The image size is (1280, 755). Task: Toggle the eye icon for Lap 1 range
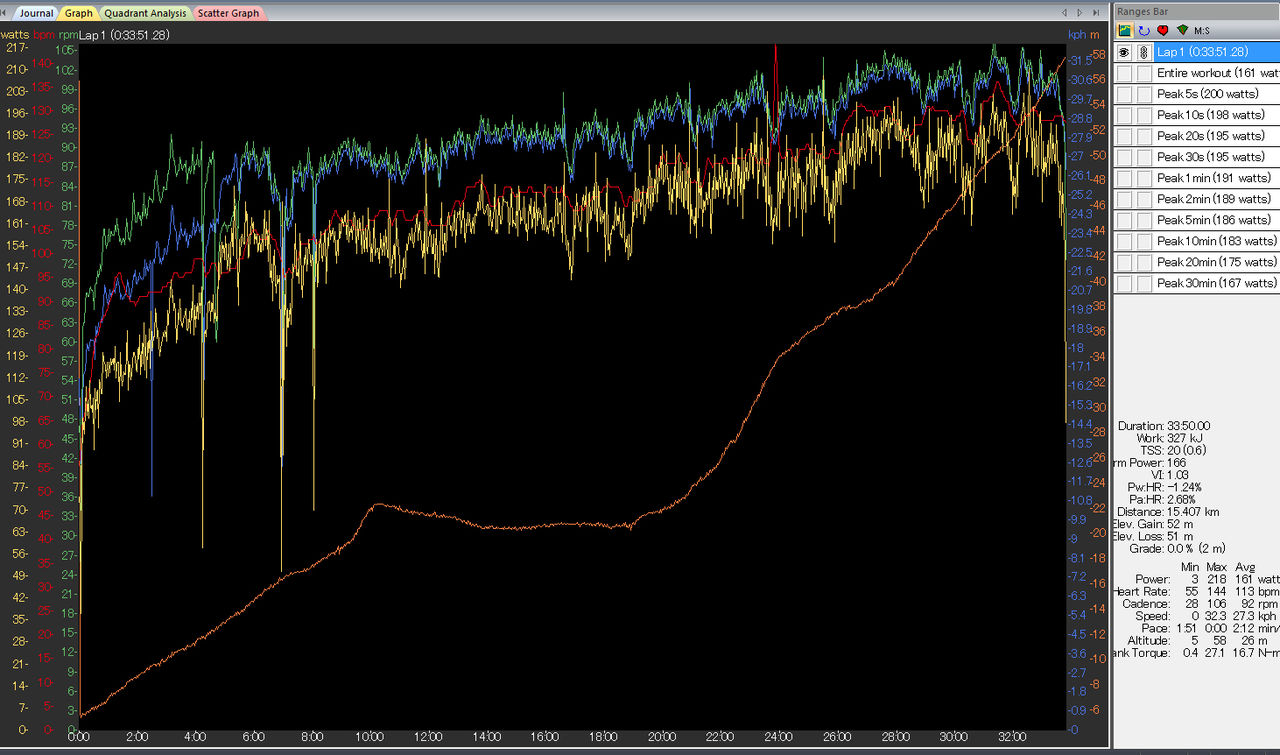(x=1125, y=52)
